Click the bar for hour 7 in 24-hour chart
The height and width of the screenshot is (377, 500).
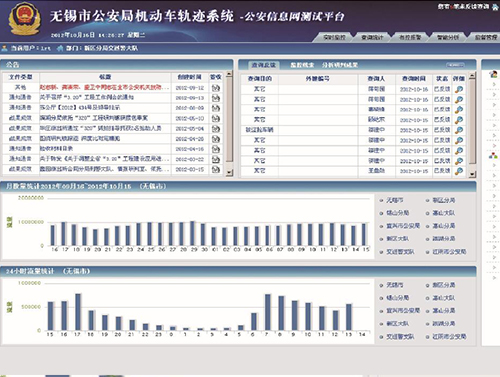click(267, 312)
